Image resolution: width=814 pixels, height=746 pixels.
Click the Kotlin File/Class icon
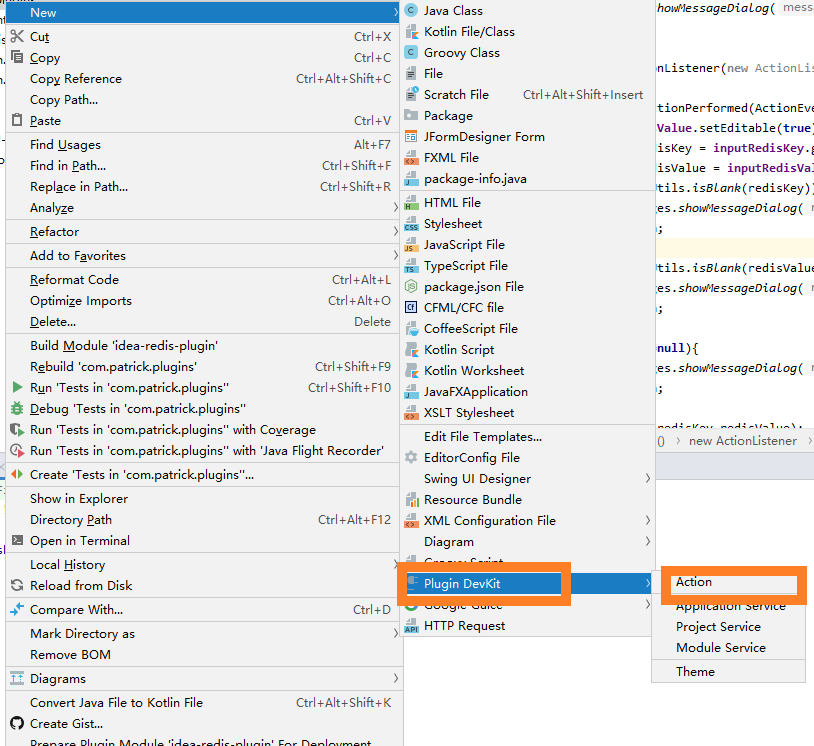(x=411, y=32)
